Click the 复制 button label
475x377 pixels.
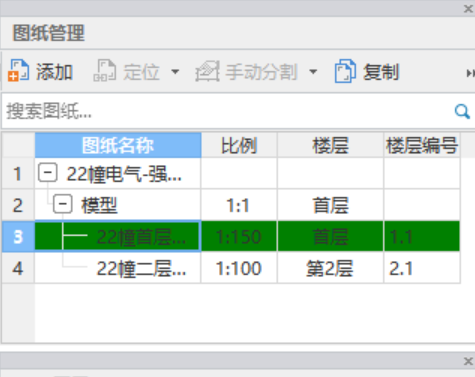pos(381,72)
